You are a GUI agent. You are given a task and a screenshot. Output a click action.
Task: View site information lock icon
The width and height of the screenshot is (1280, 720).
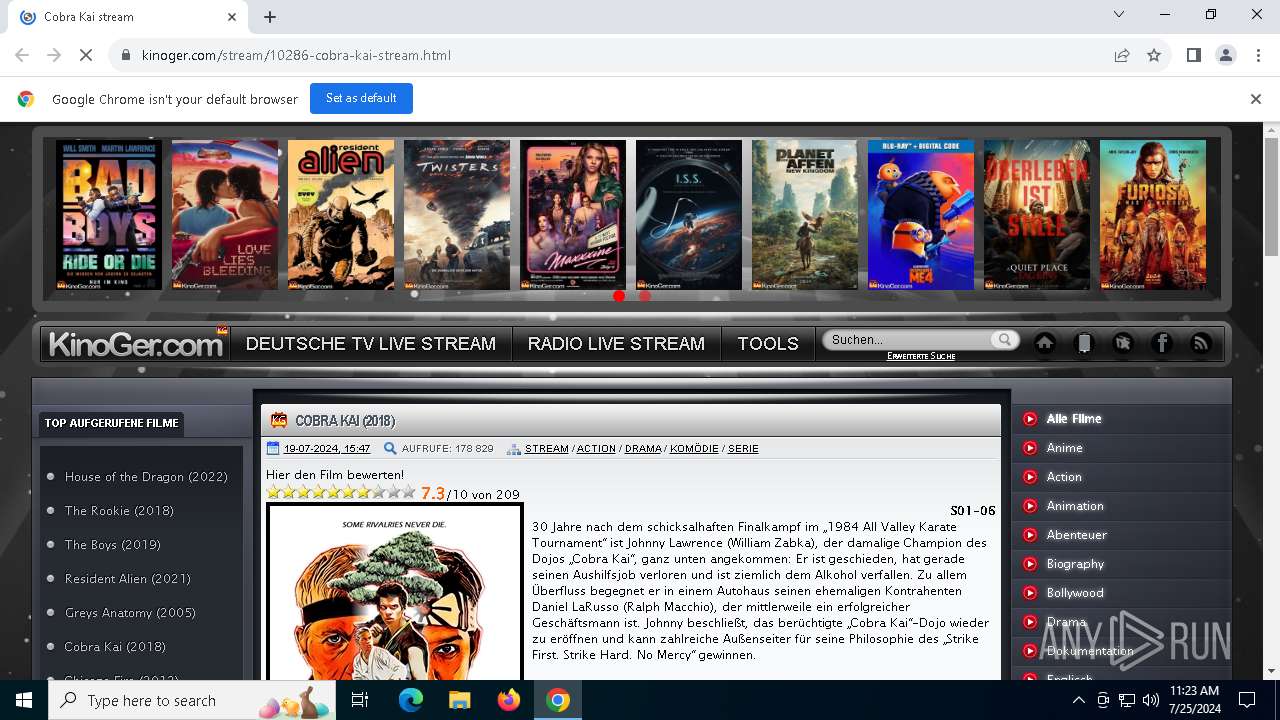point(126,55)
